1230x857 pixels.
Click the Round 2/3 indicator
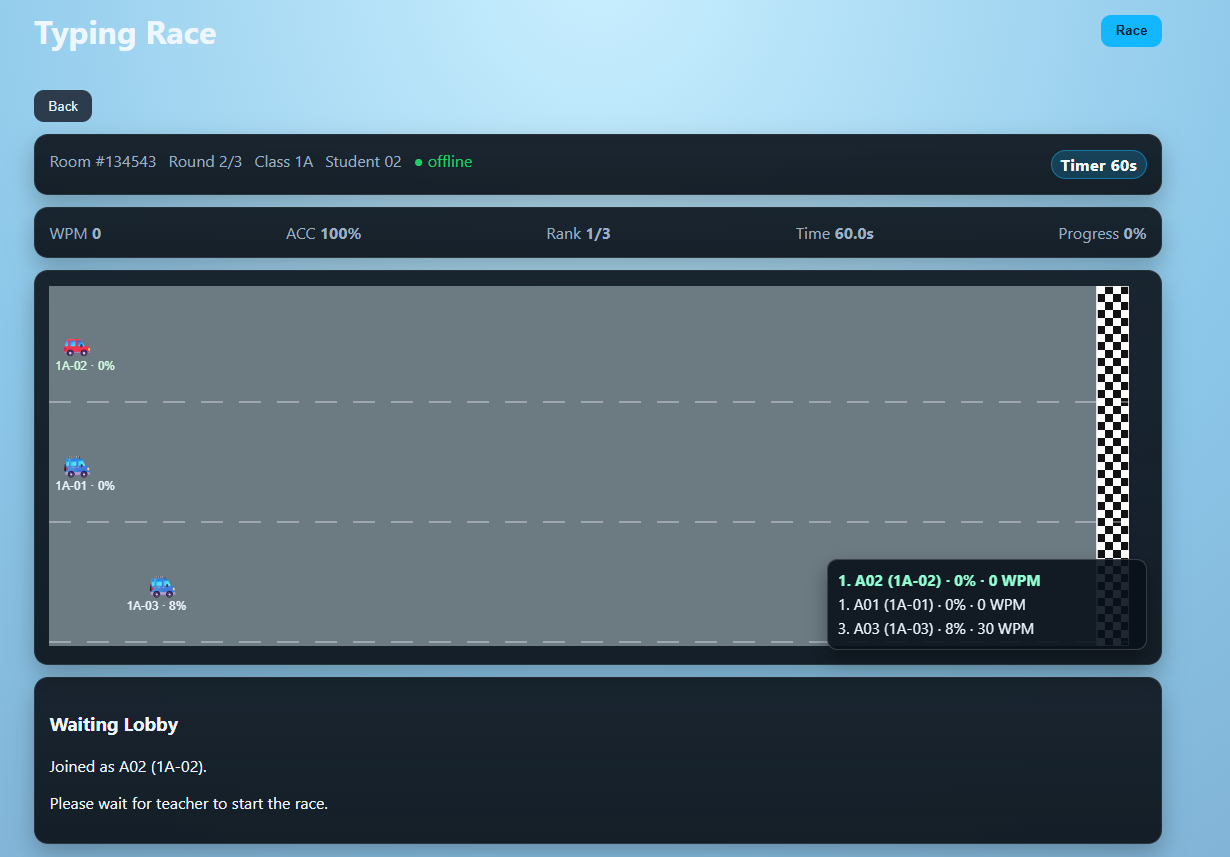[x=205, y=162]
